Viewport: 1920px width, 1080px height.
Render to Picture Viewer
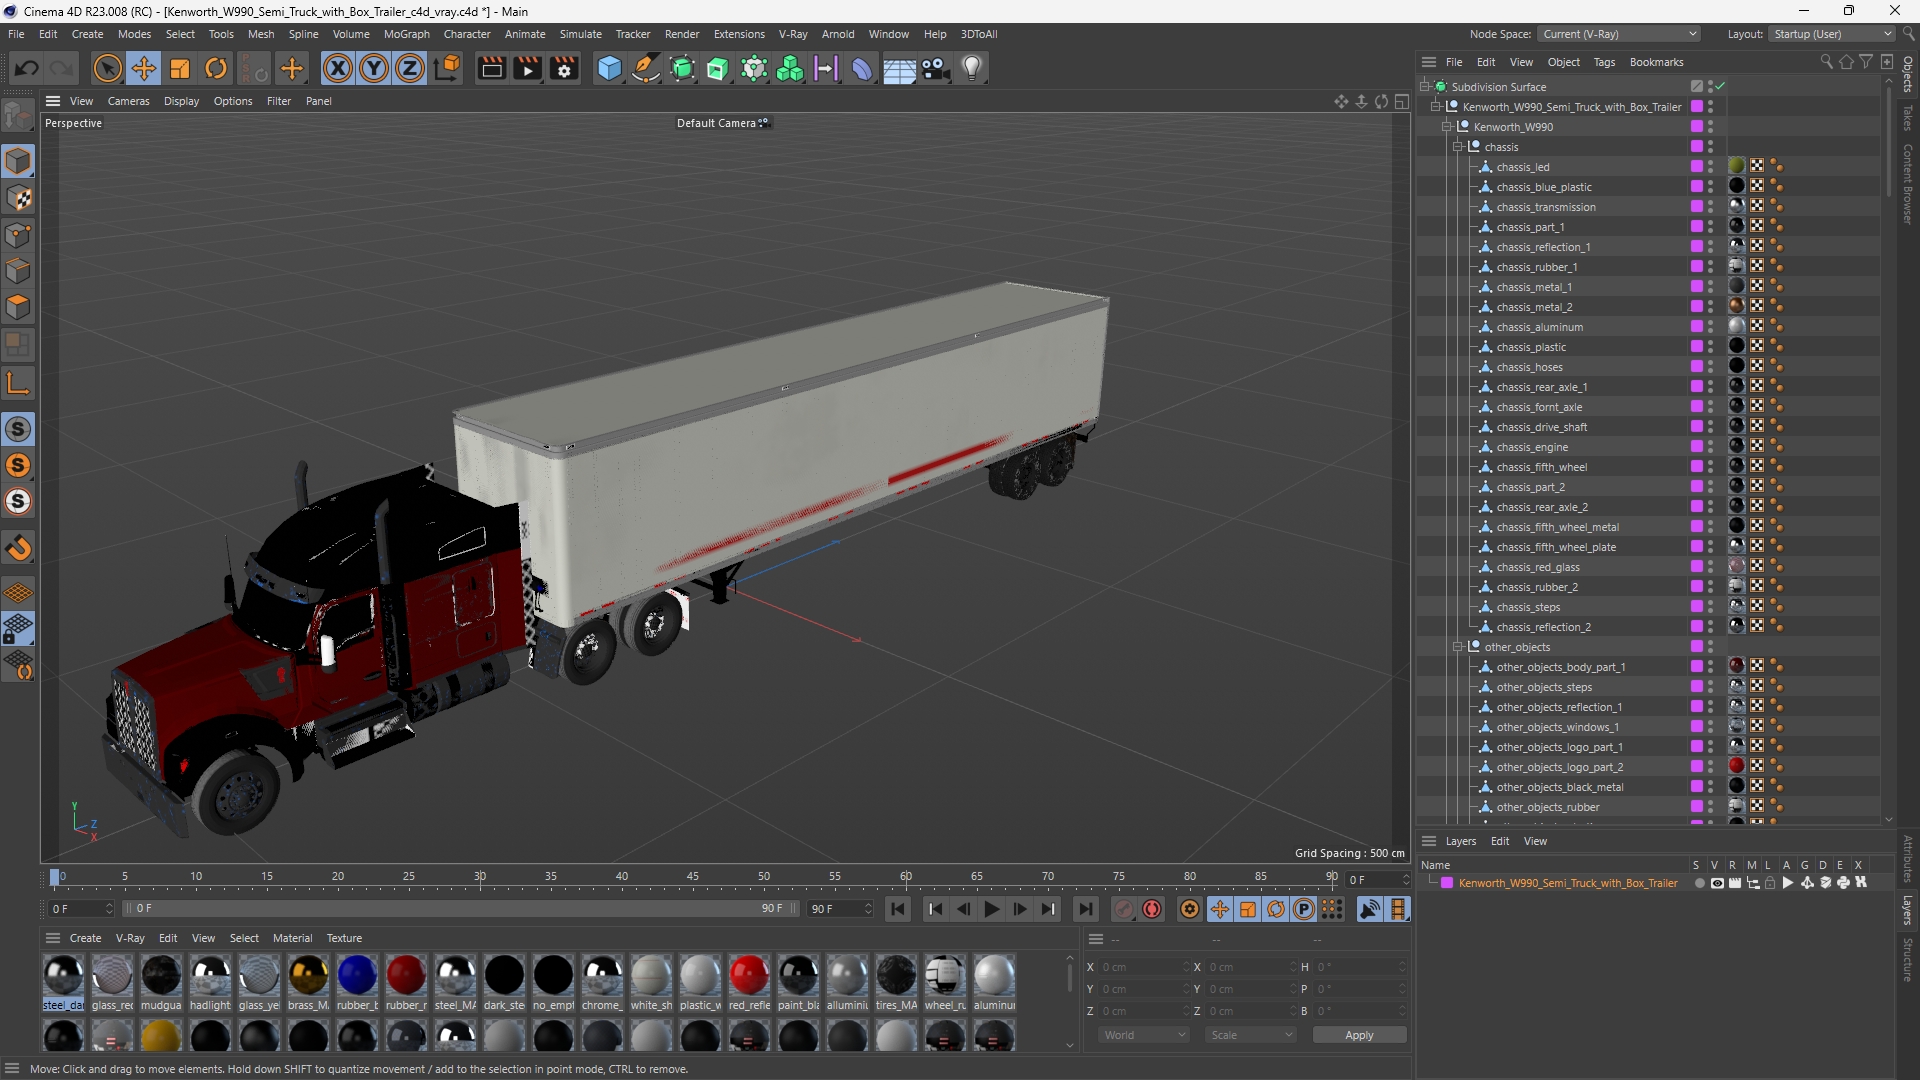528,68
